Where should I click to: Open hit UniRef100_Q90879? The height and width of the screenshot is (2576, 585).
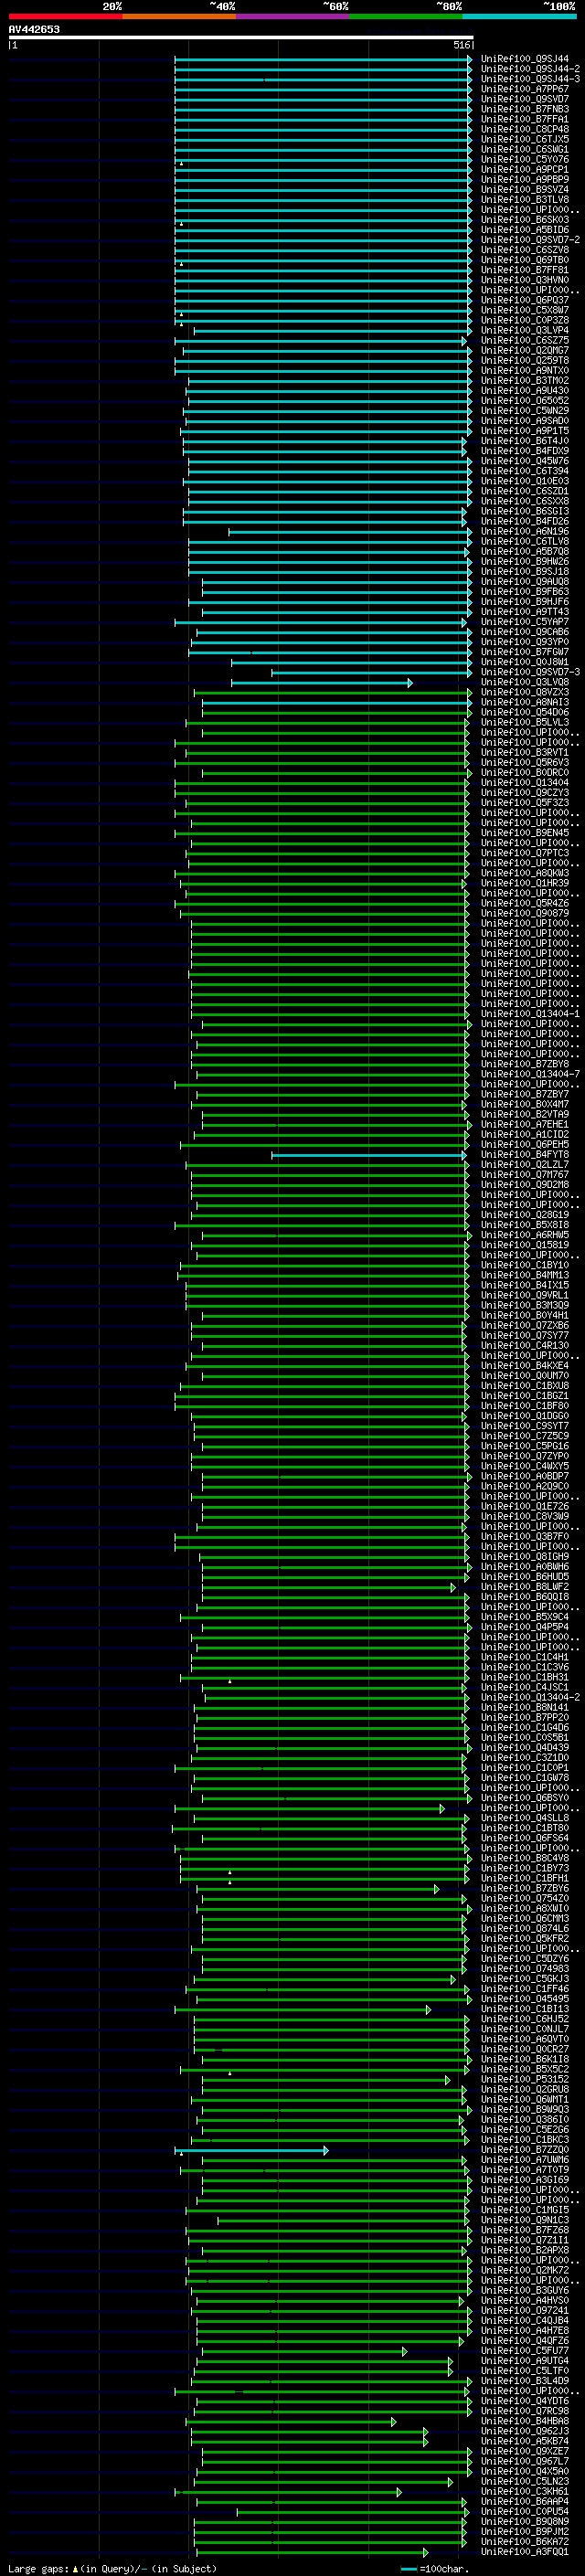[524, 913]
